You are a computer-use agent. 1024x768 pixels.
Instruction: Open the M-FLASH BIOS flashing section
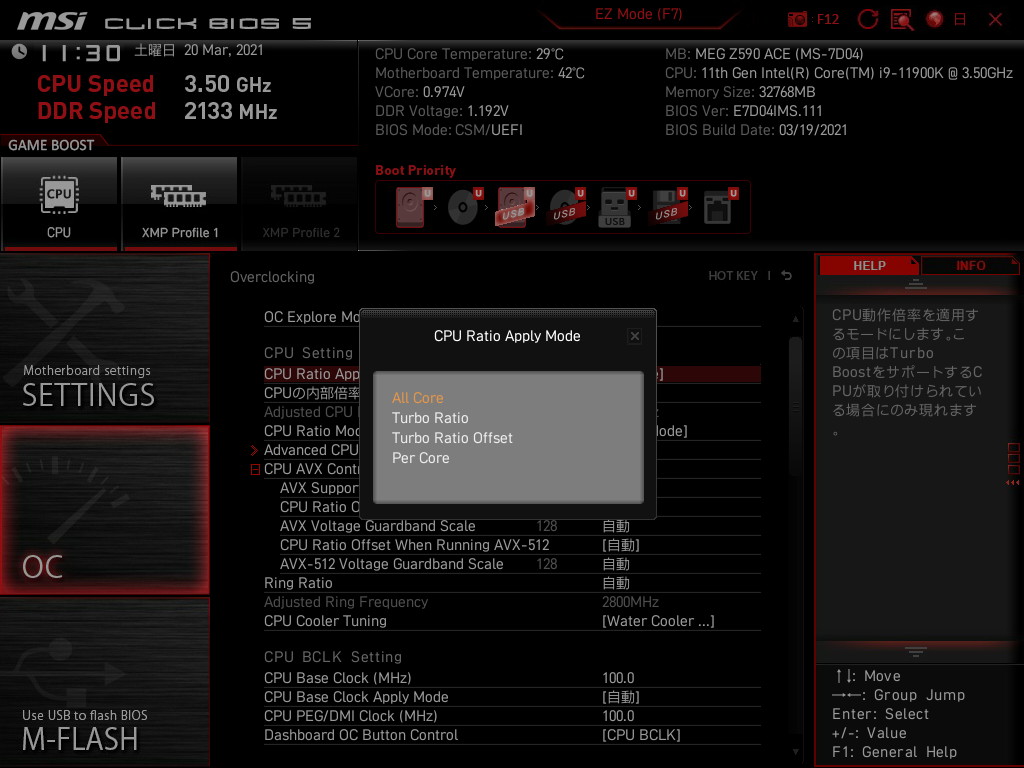[x=105, y=682]
